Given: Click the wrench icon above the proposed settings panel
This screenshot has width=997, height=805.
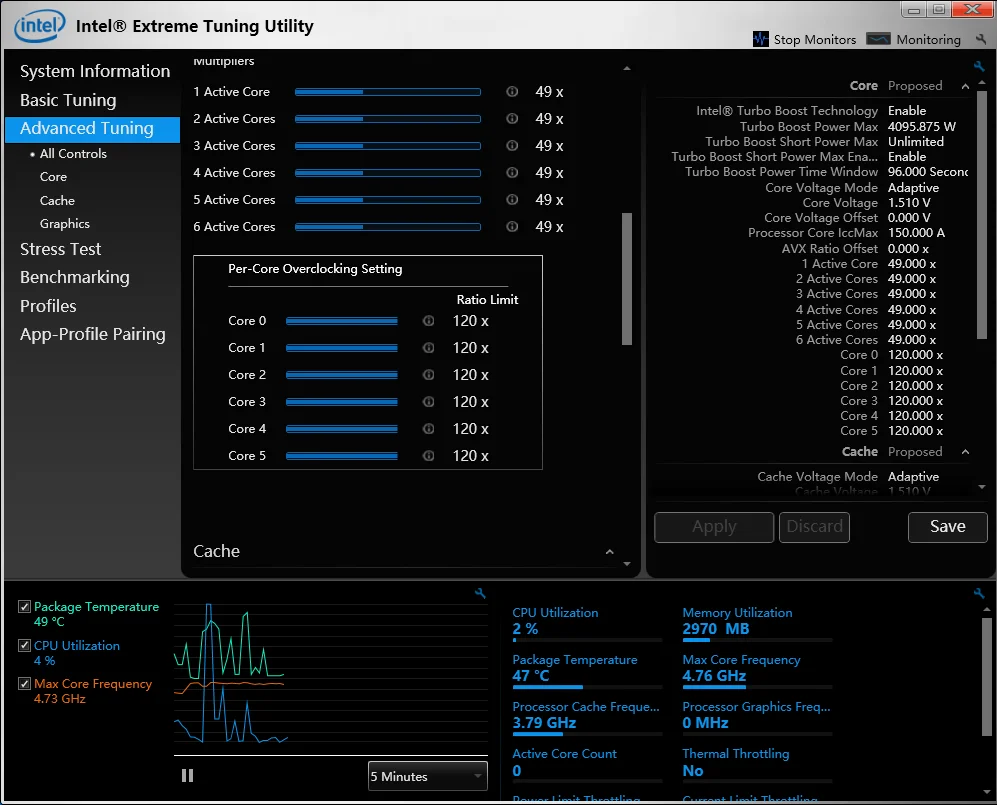Looking at the screenshot, I should point(979,67).
